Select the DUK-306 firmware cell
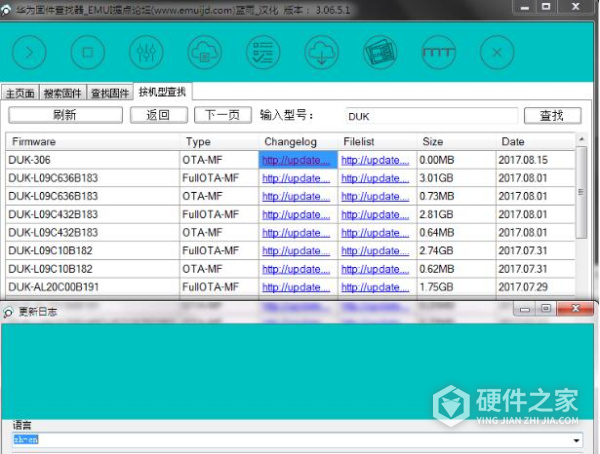The height and width of the screenshot is (454, 600). coord(93,160)
